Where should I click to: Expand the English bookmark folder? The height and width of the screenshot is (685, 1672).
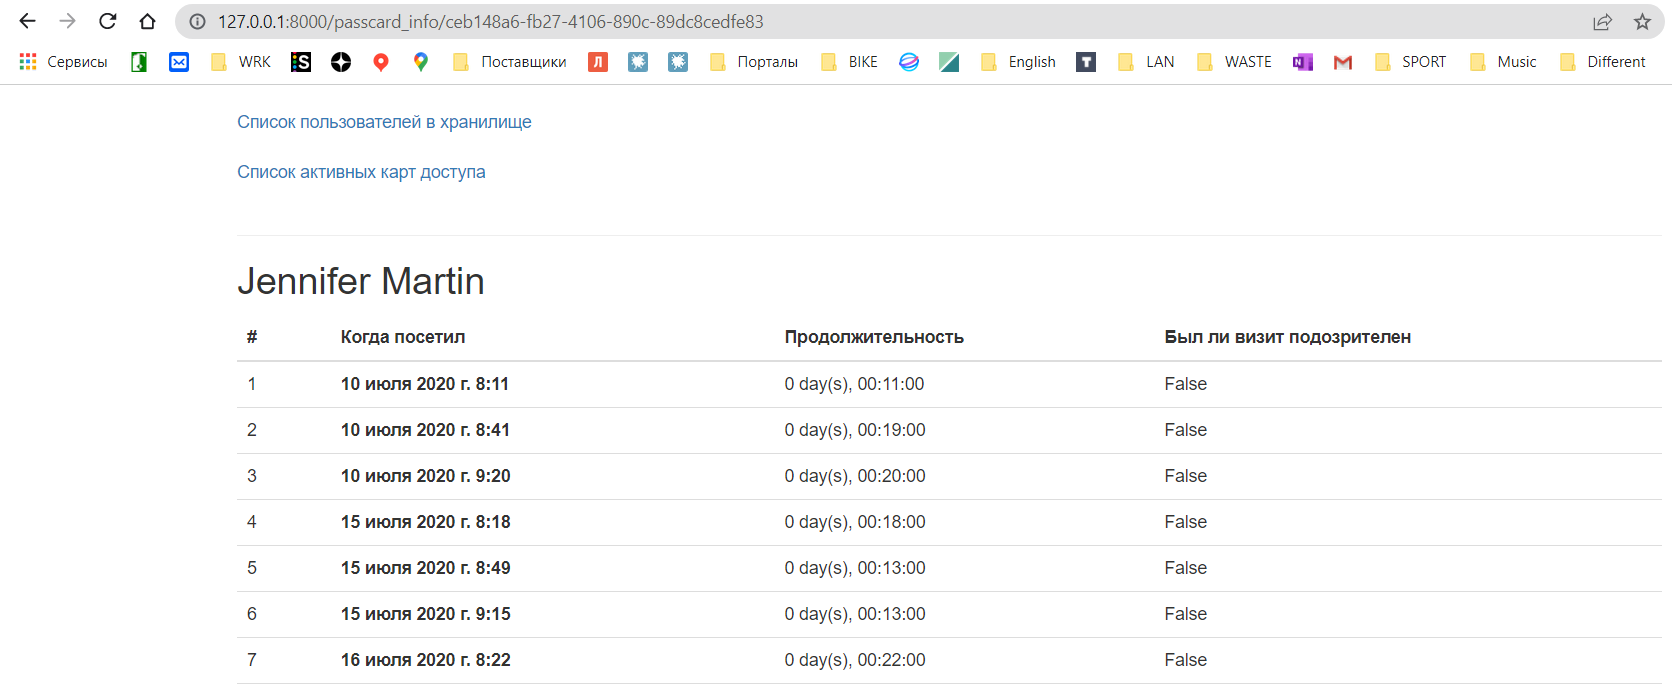1018,62
